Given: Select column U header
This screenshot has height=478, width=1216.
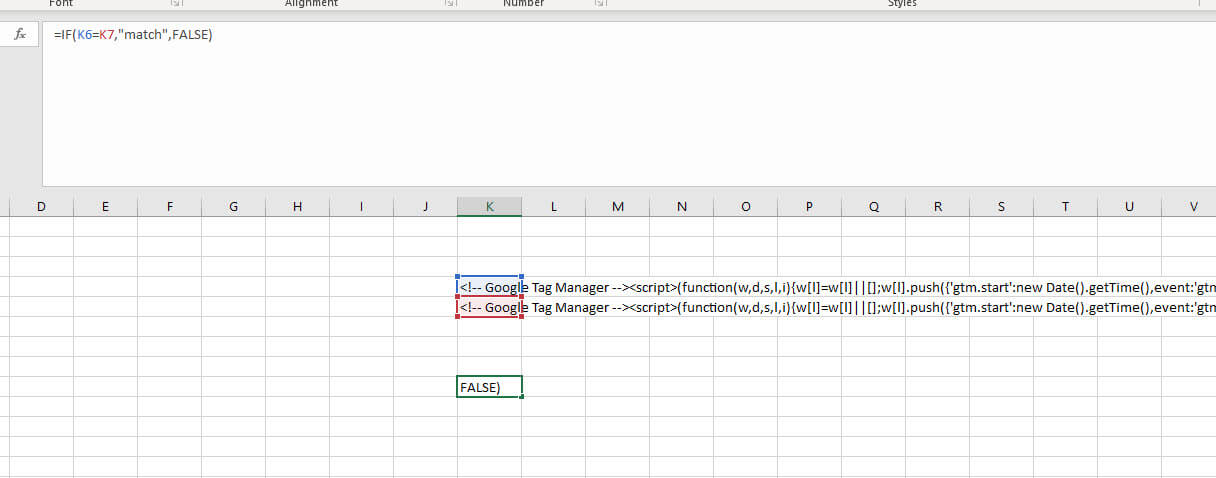Looking at the screenshot, I should tap(1129, 206).
